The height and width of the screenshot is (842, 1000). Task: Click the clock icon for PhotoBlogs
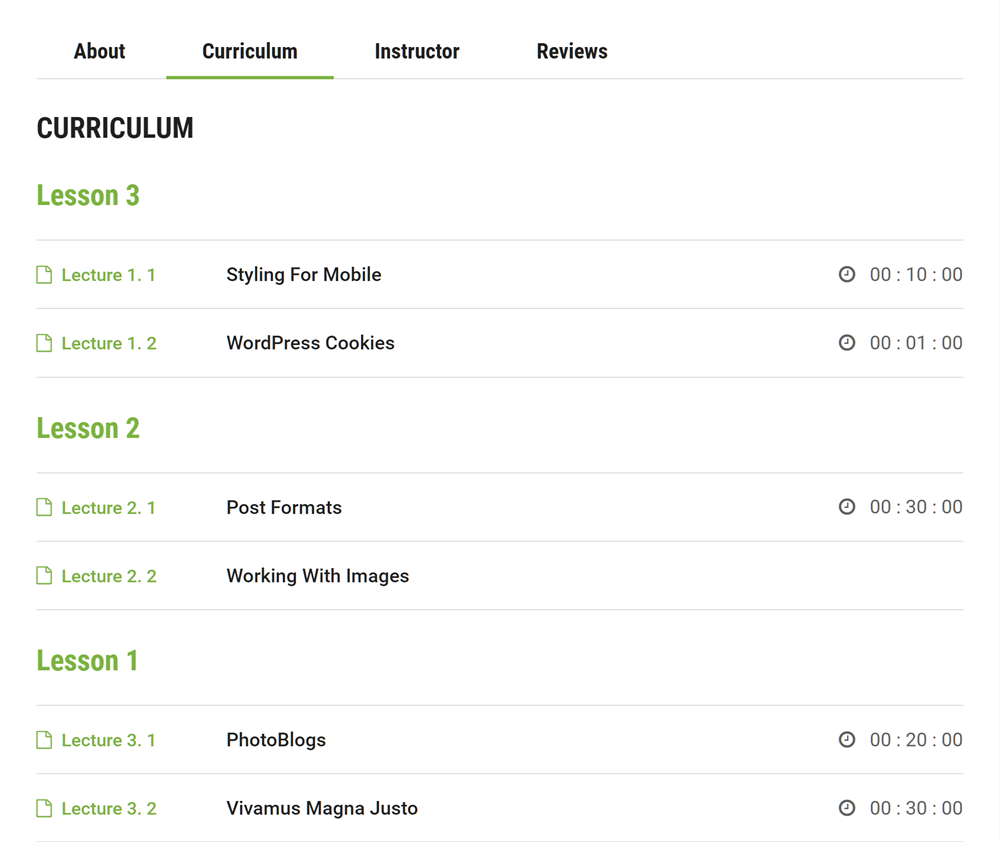pyautogui.click(x=847, y=740)
